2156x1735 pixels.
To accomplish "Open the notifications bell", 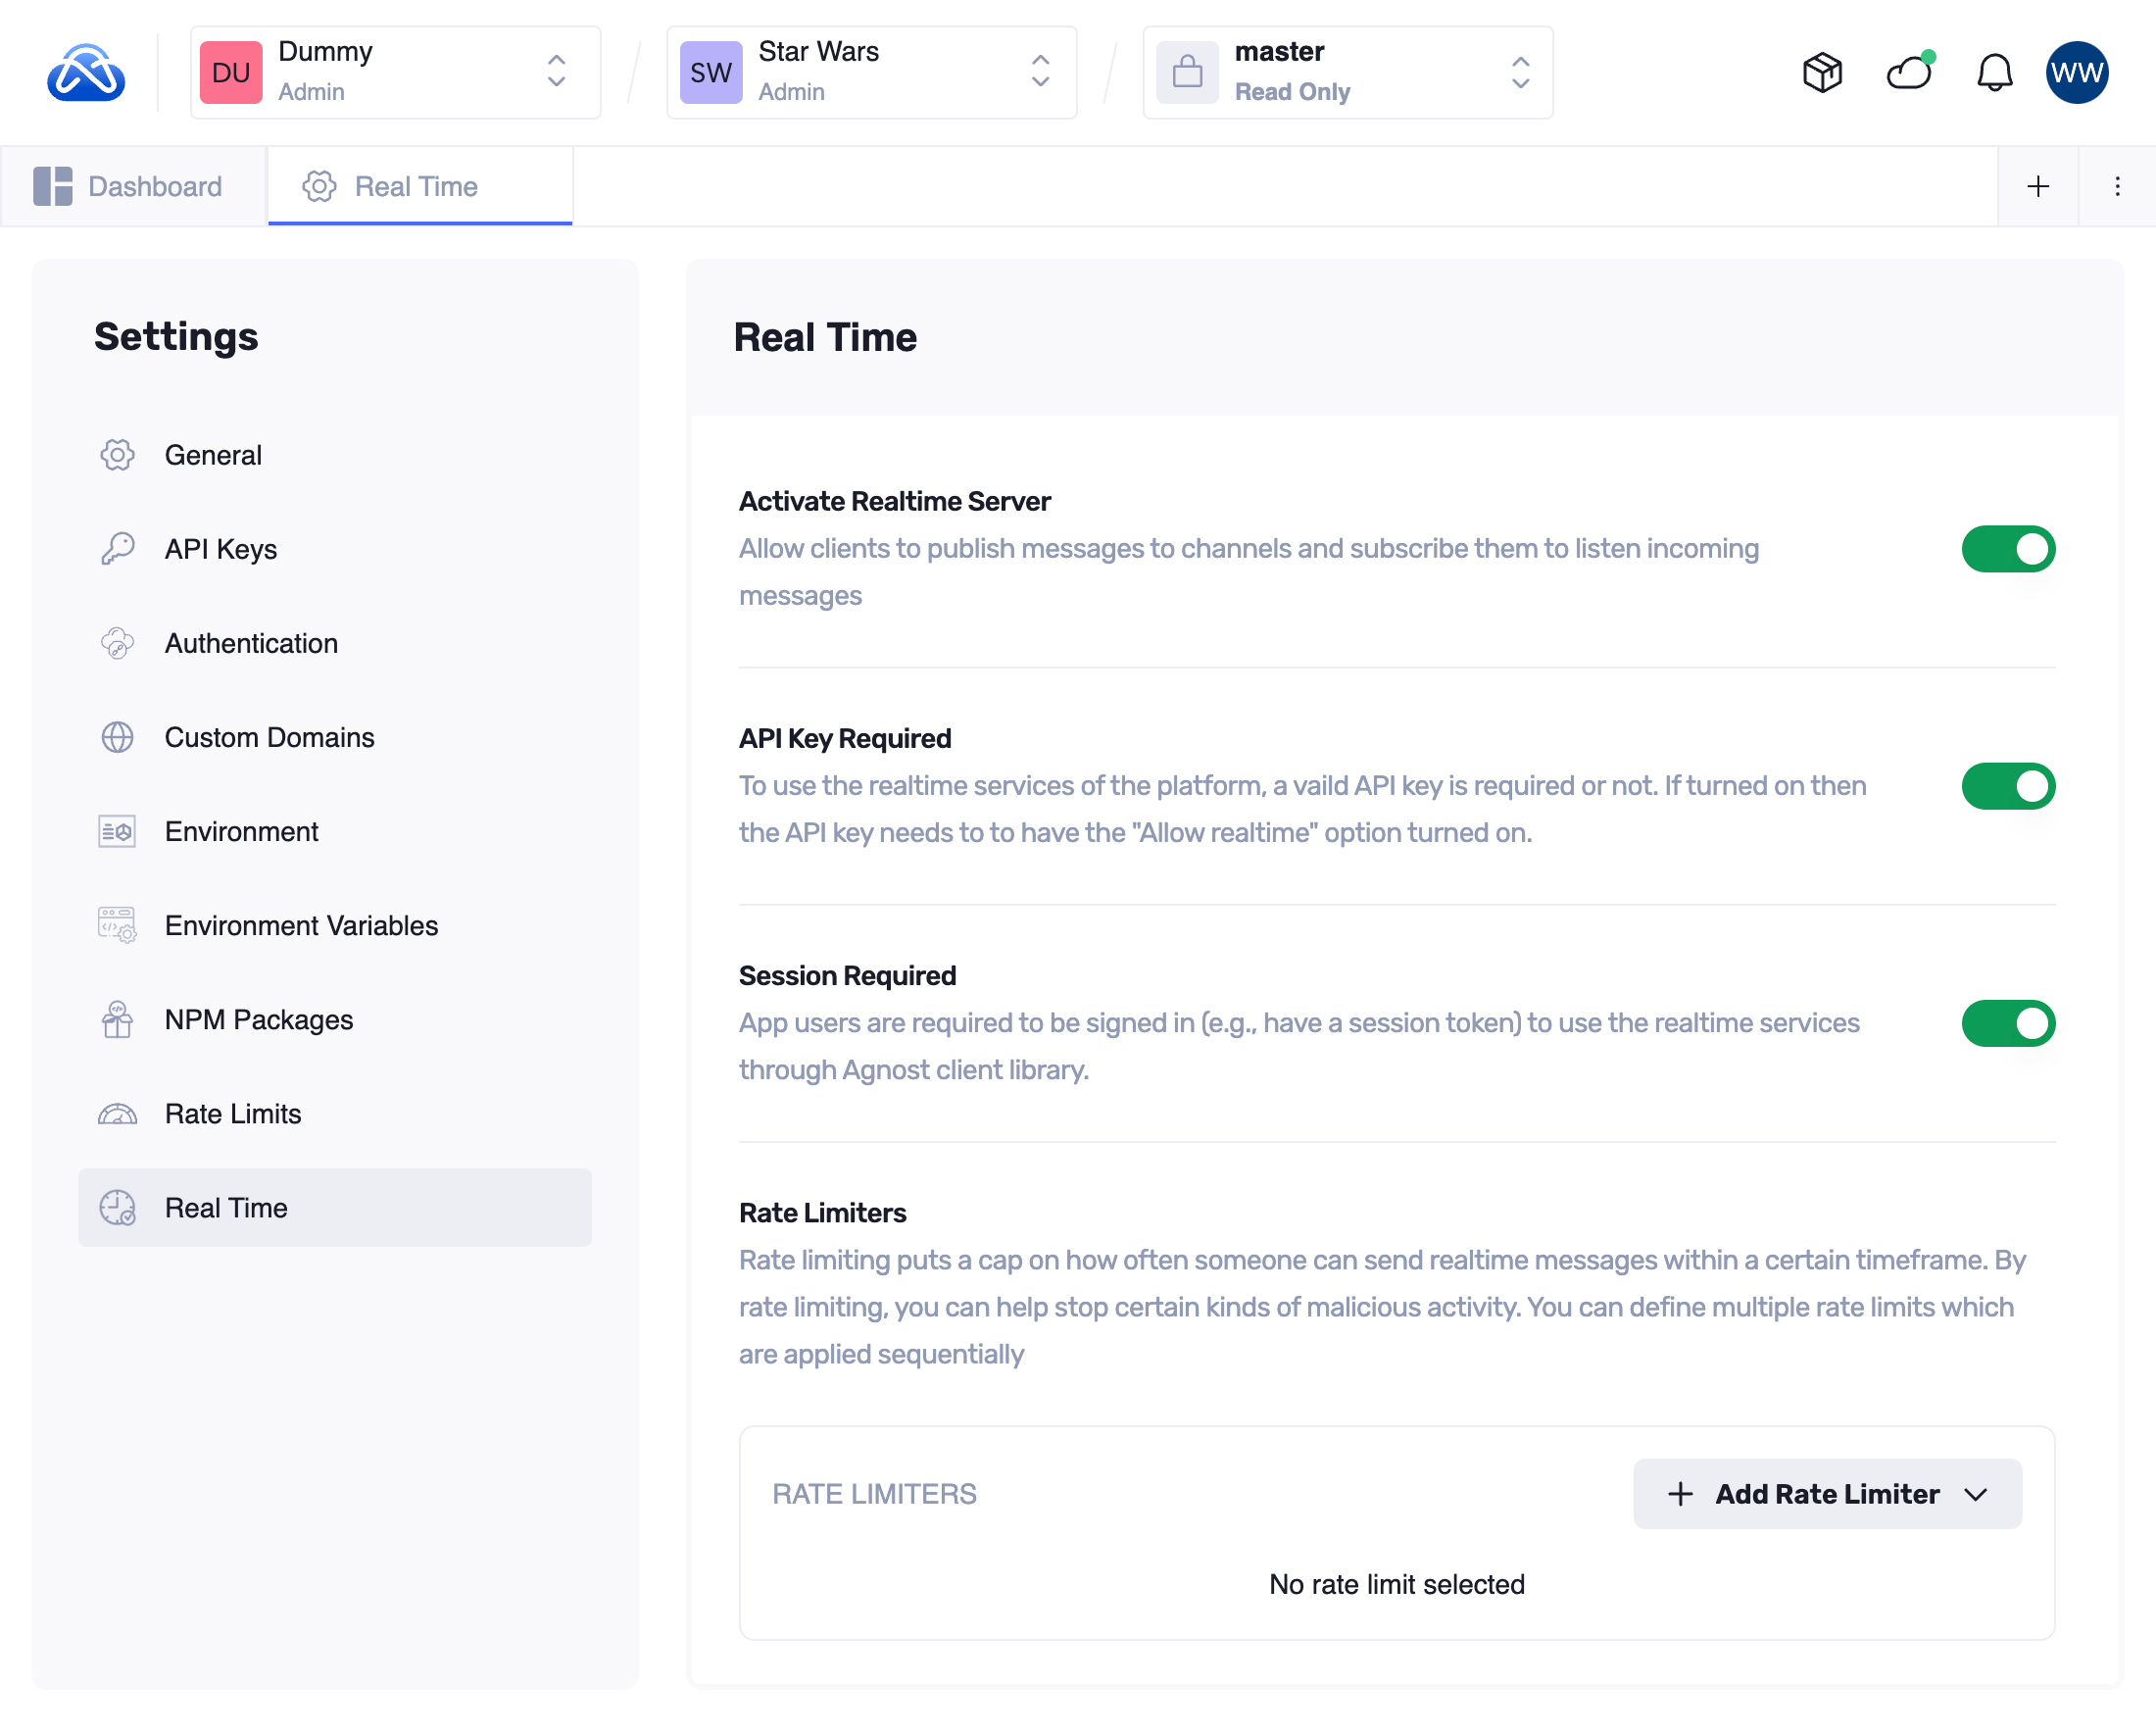I will click(x=1994, y=73).
